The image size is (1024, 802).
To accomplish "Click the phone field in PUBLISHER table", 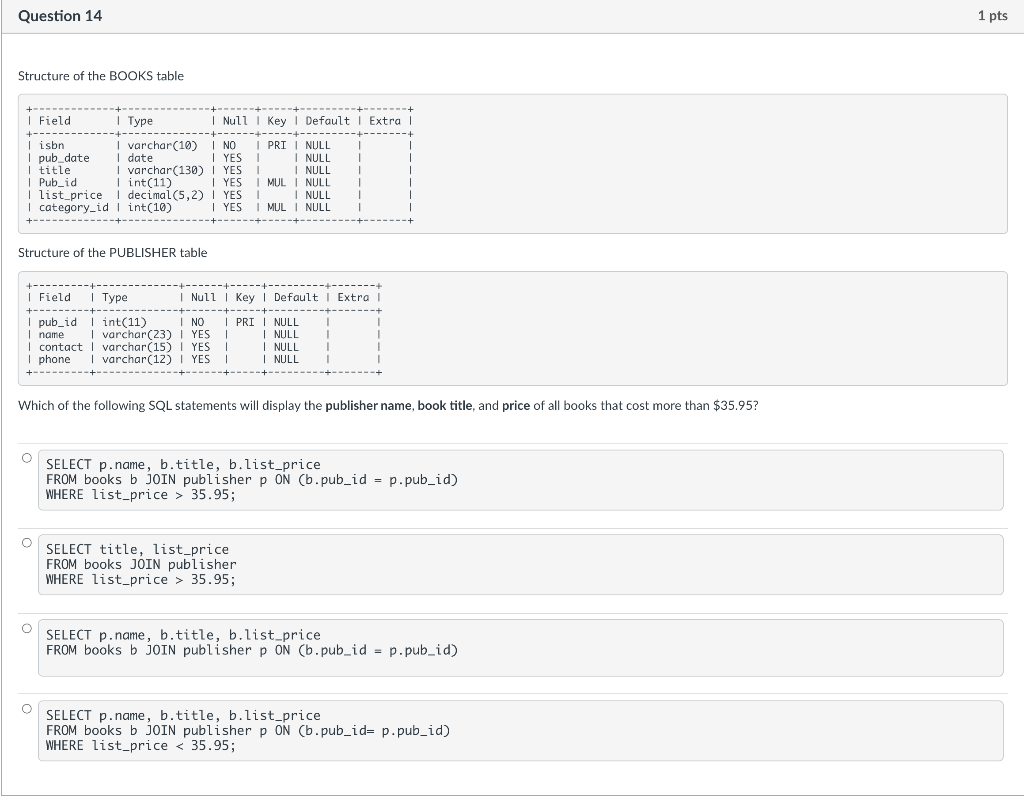I will click(x=54, y=359).
